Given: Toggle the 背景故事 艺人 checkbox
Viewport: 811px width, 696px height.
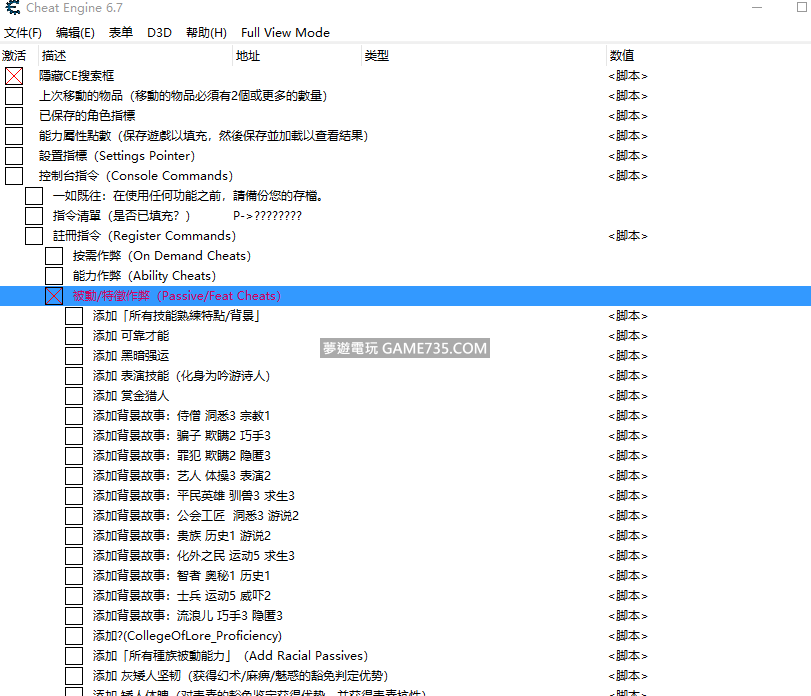Looking at the screenshot, I should (74, 476).
